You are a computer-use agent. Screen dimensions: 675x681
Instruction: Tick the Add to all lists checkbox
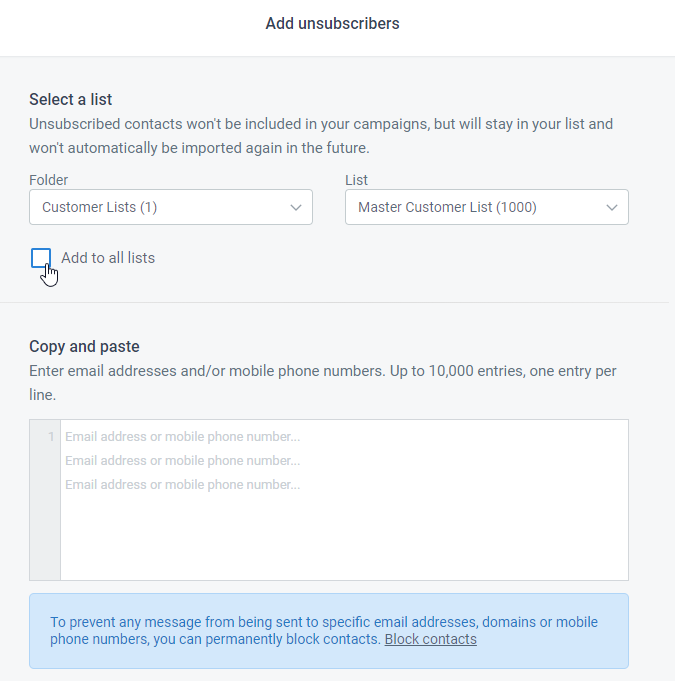coord(41,258)
